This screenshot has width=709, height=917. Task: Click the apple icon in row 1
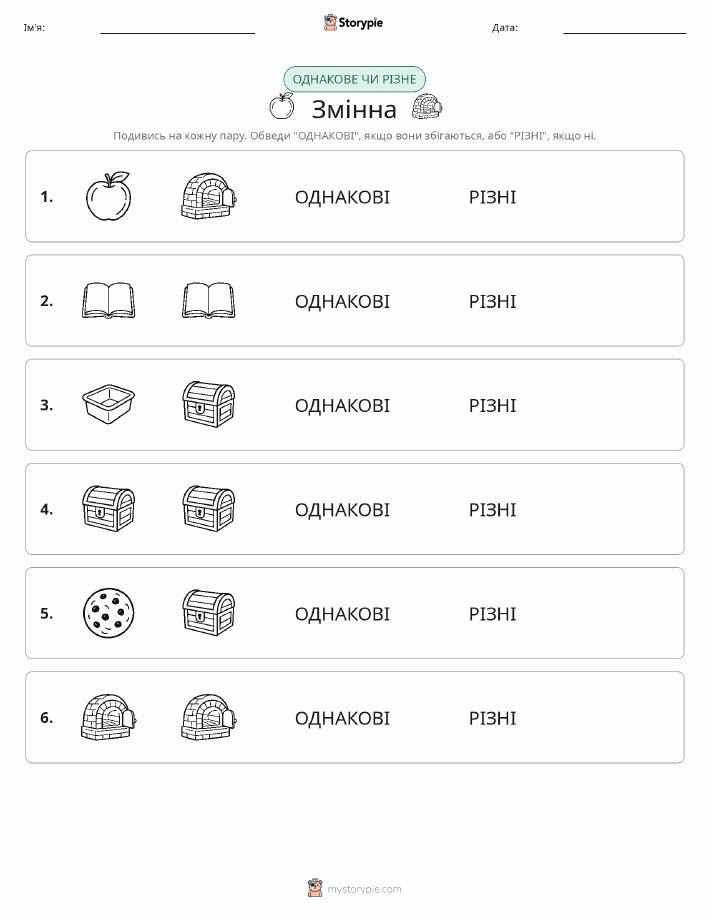tap(108, 196)
